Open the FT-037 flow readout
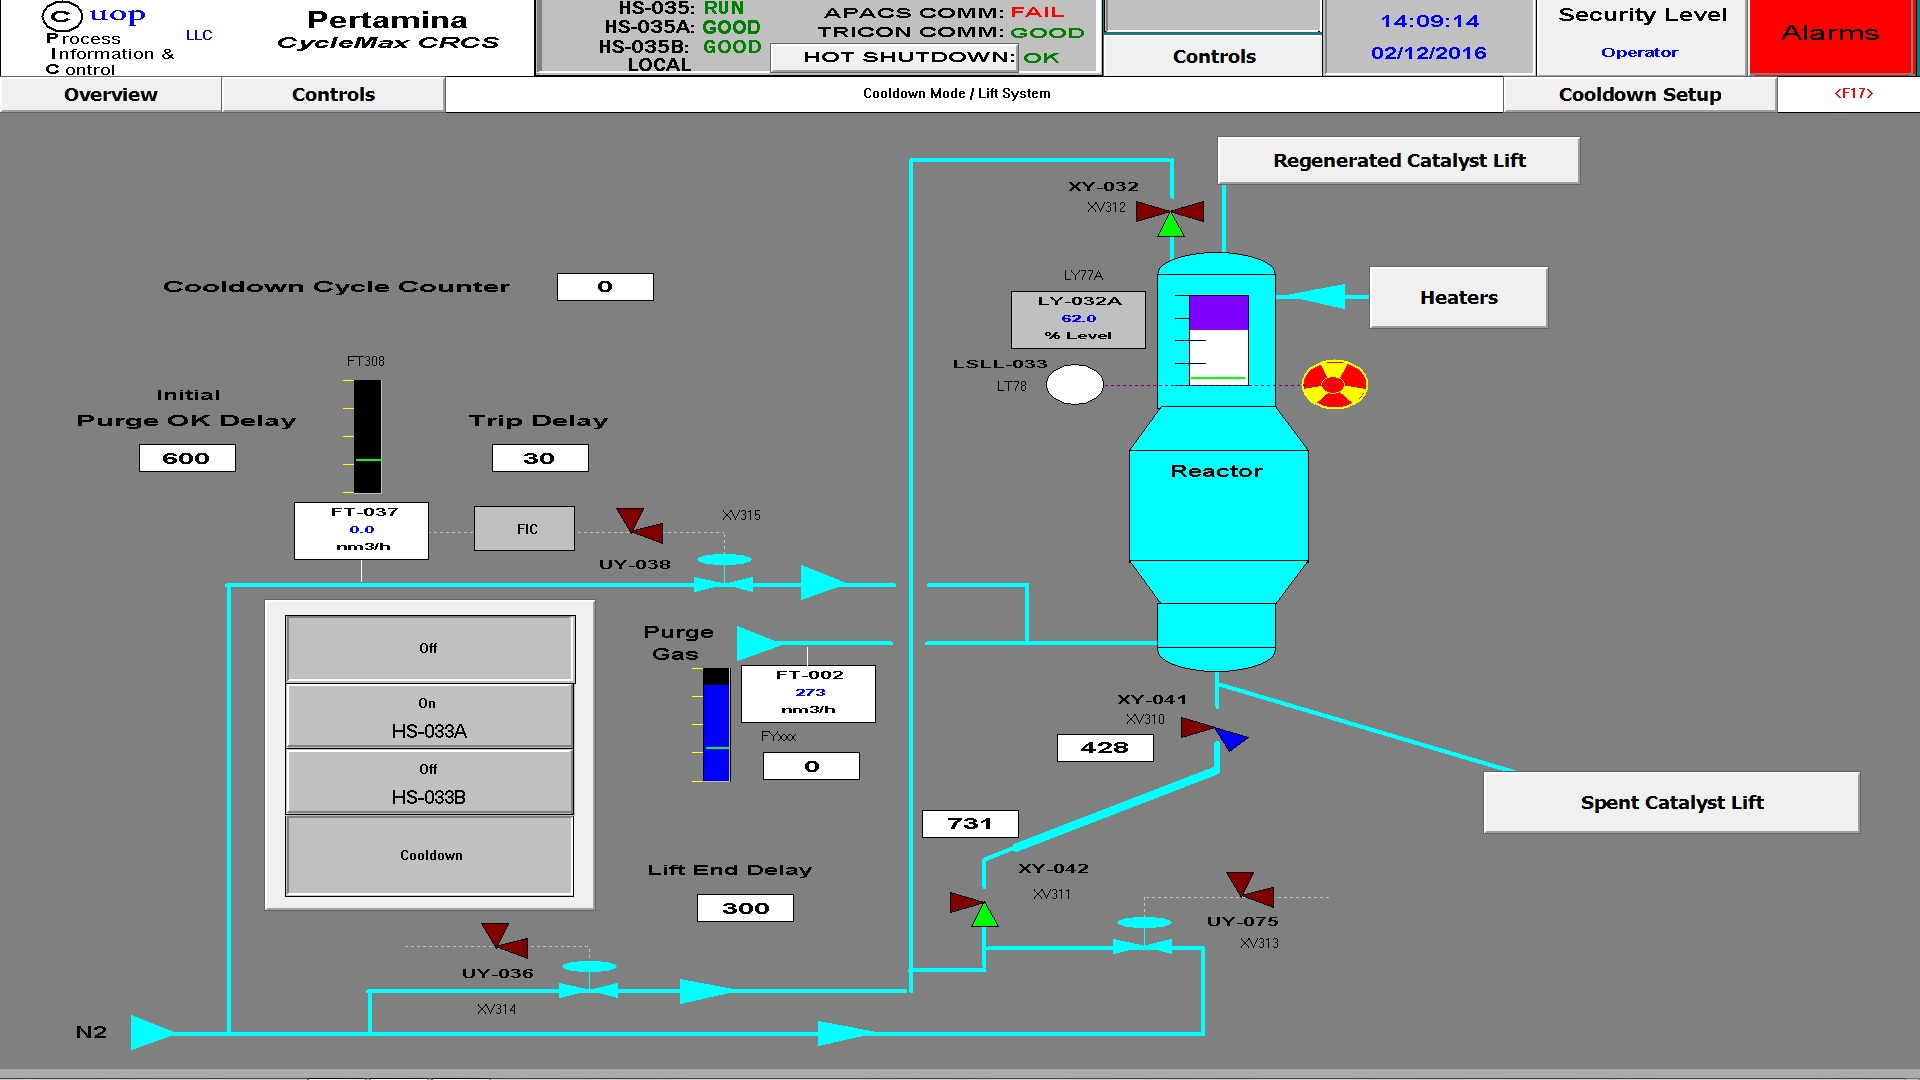The height and width of the screenshot is (1080, 1920). (x=361, y=530)
